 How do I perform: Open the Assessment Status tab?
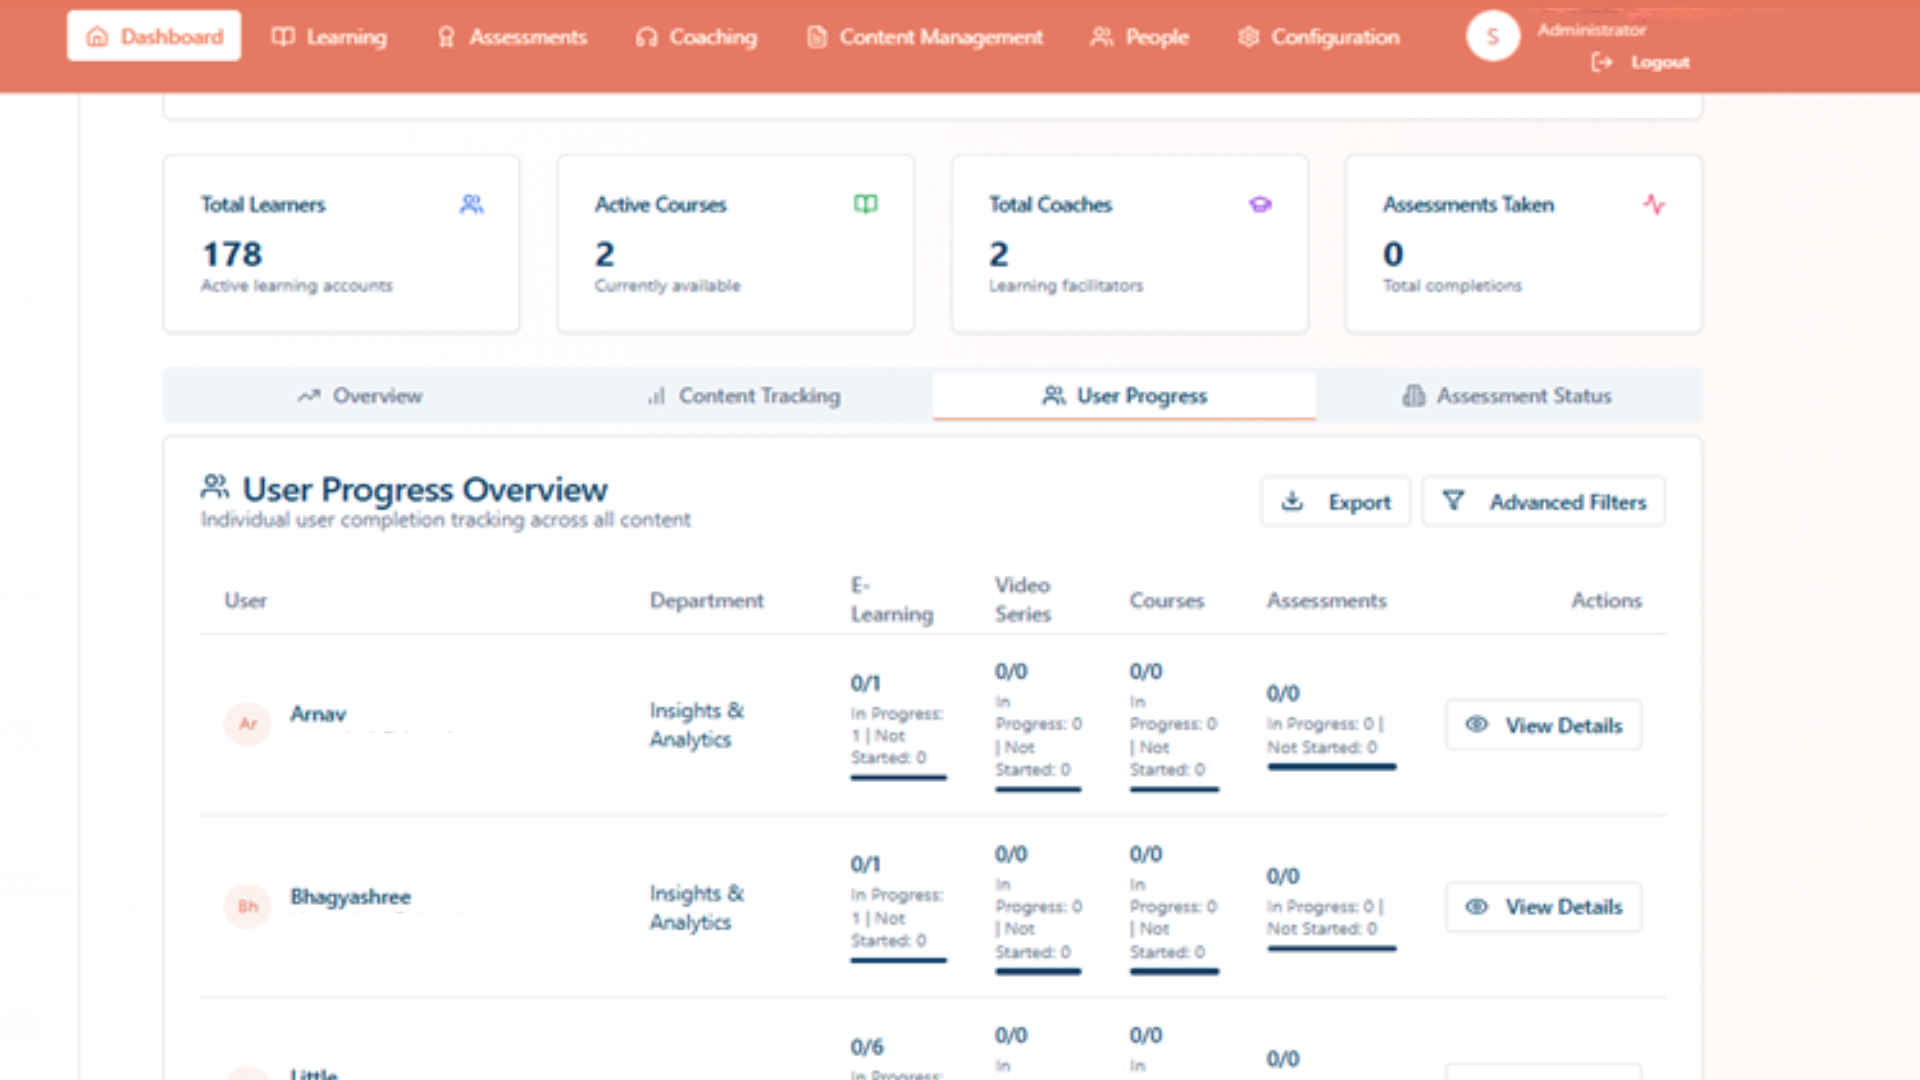1507,396
